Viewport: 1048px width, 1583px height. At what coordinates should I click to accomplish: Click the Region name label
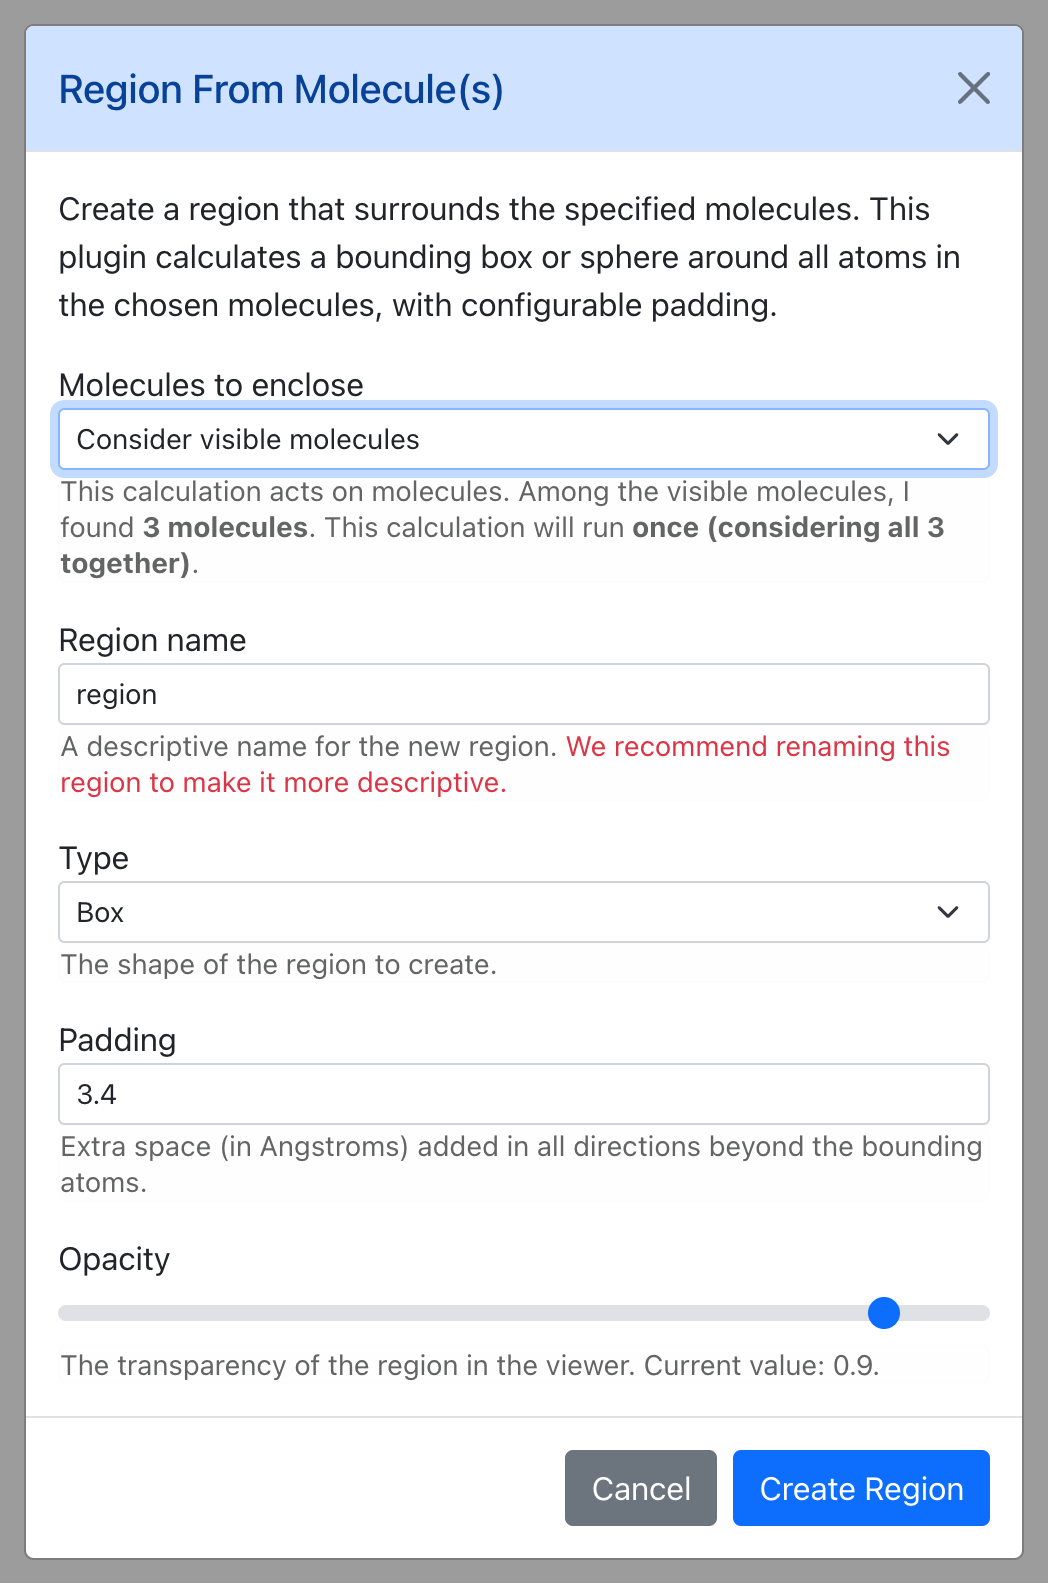[x=153, y=640]
